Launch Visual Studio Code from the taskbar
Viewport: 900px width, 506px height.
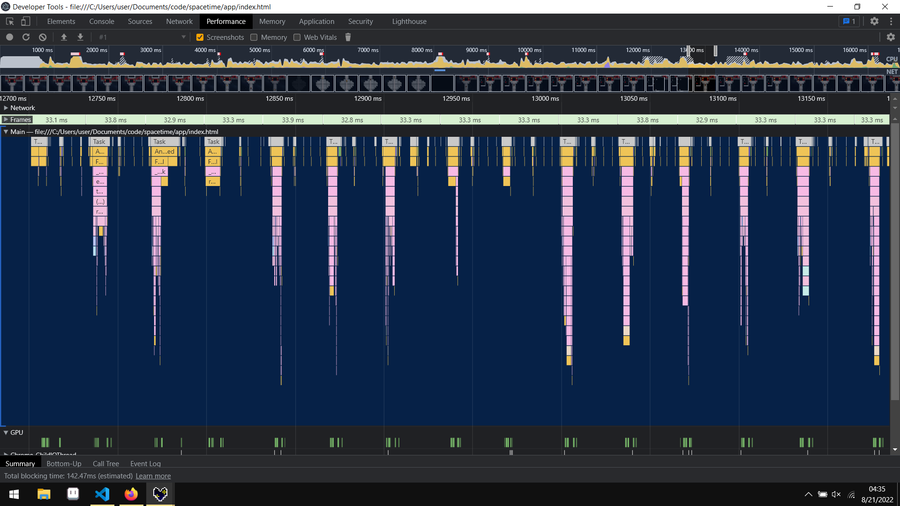(x=102, y=494)
